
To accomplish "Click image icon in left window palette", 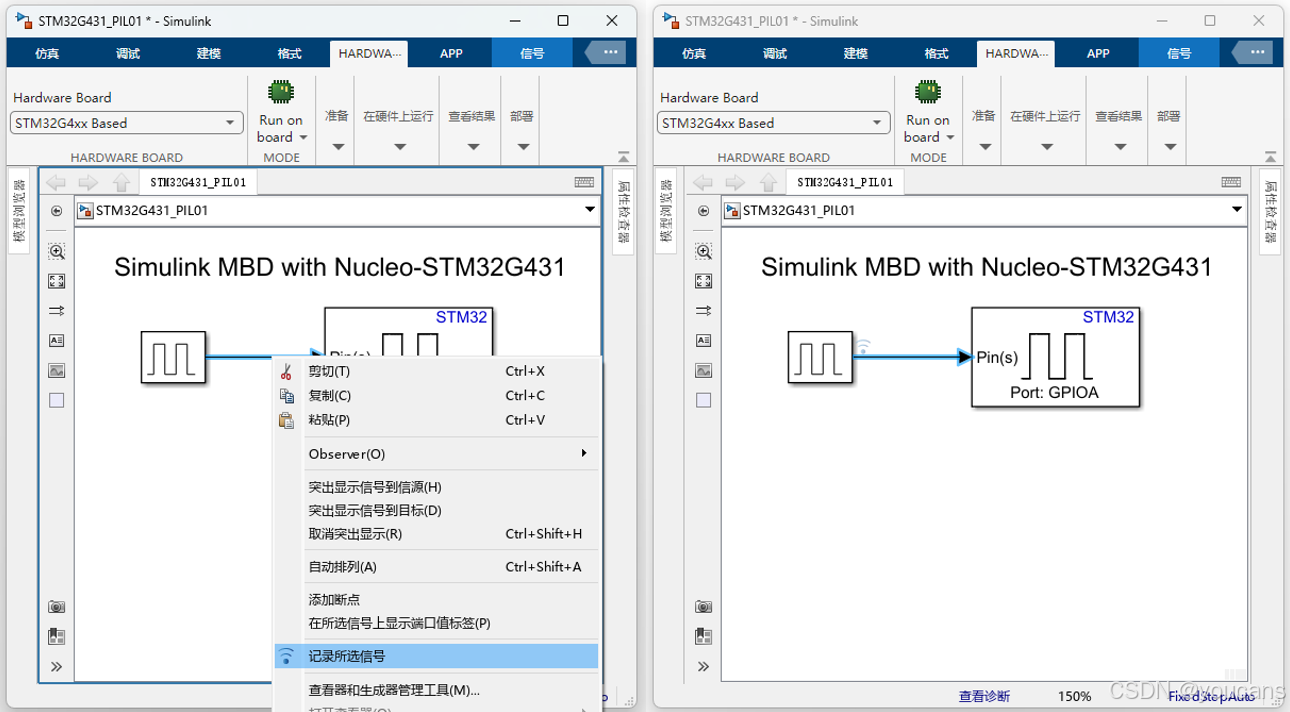I will [57, 371].
